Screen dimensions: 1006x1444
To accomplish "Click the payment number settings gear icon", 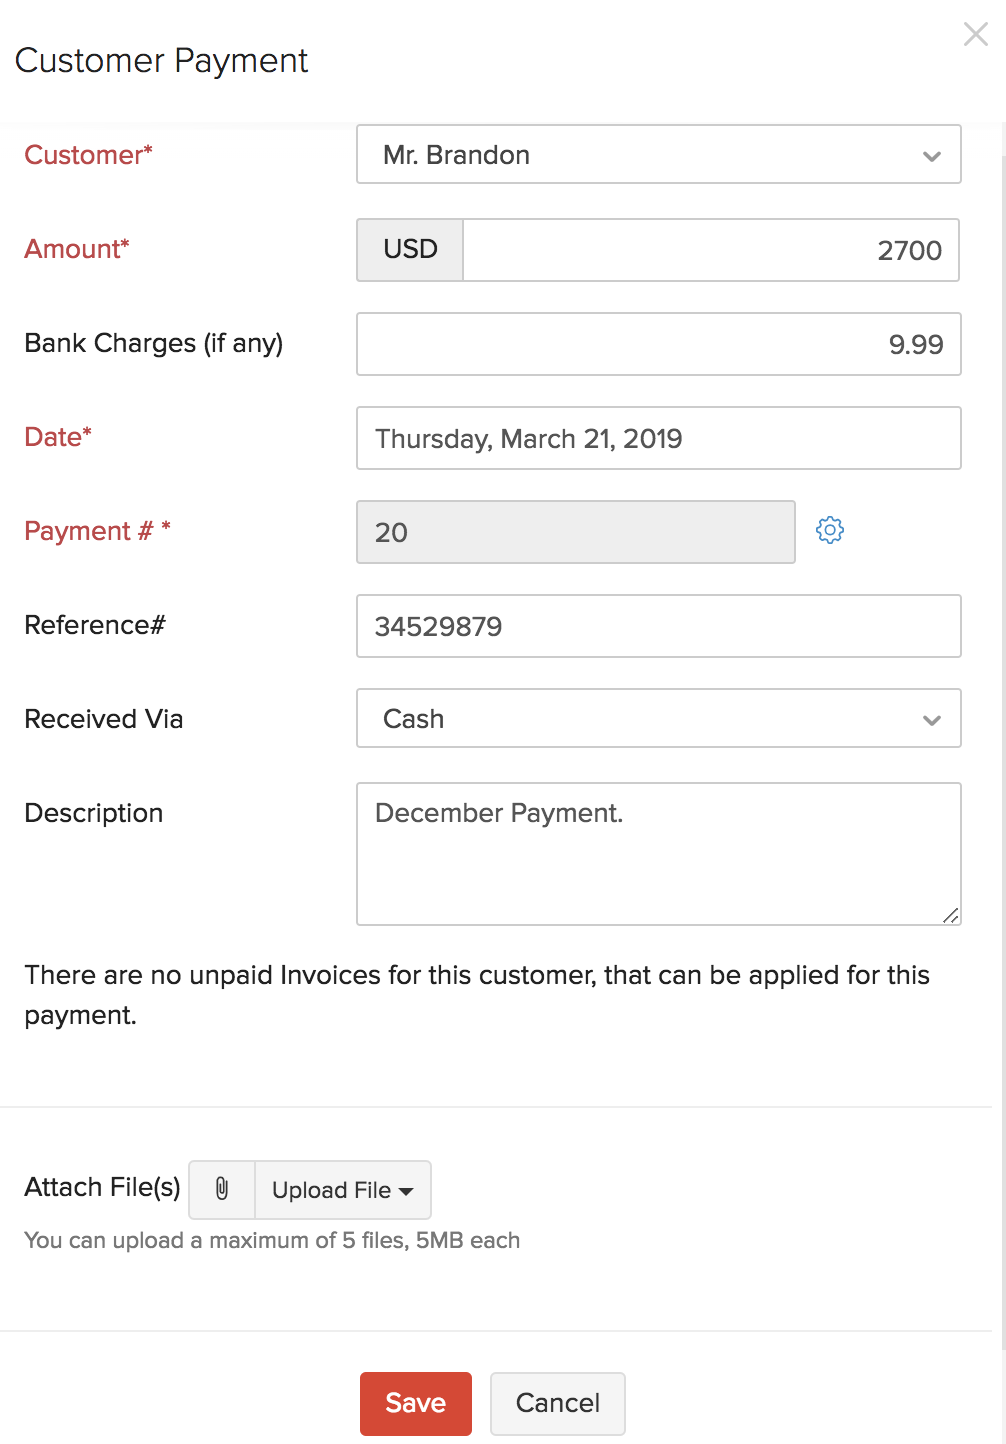I will pos(830,530).
